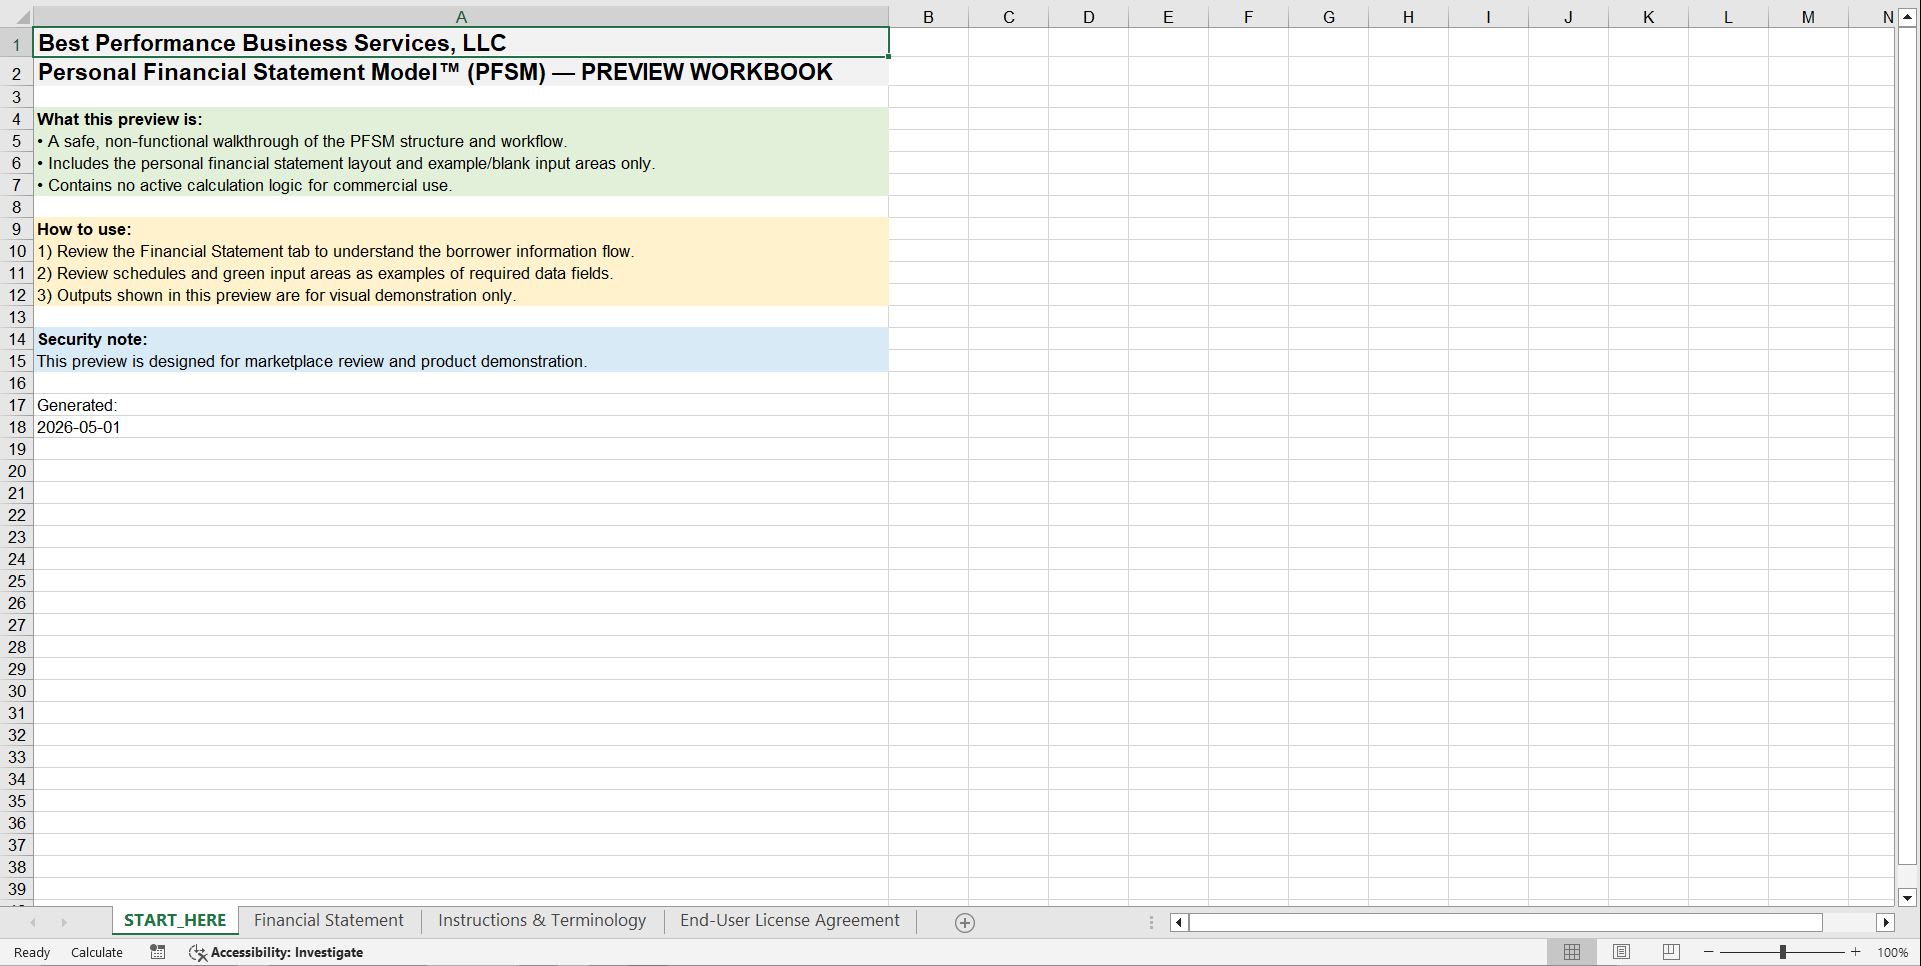This screenshot has width=1921, height=966.
Task: Open End-User License Agreement sheet tab
Action: [789, 920]
